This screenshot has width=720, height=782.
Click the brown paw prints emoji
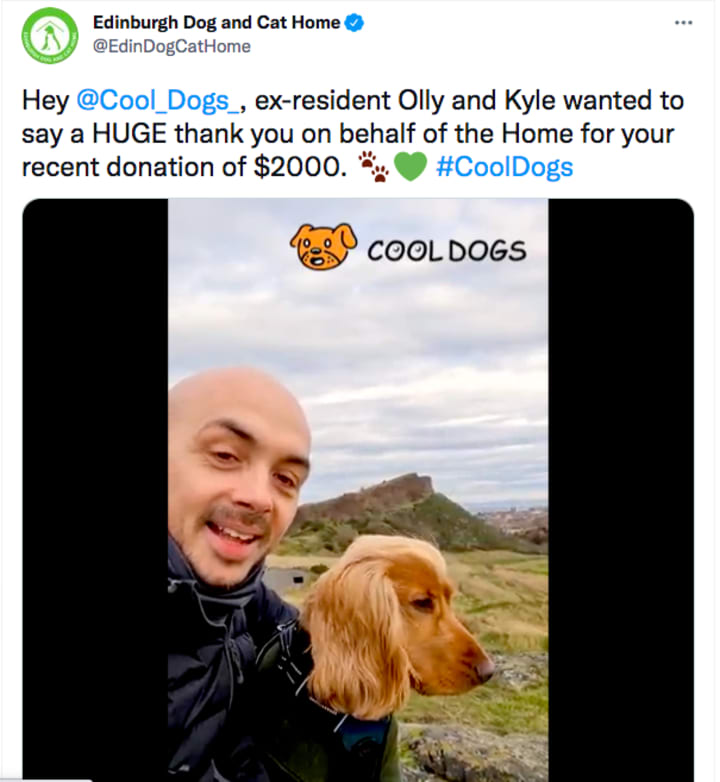373,167
